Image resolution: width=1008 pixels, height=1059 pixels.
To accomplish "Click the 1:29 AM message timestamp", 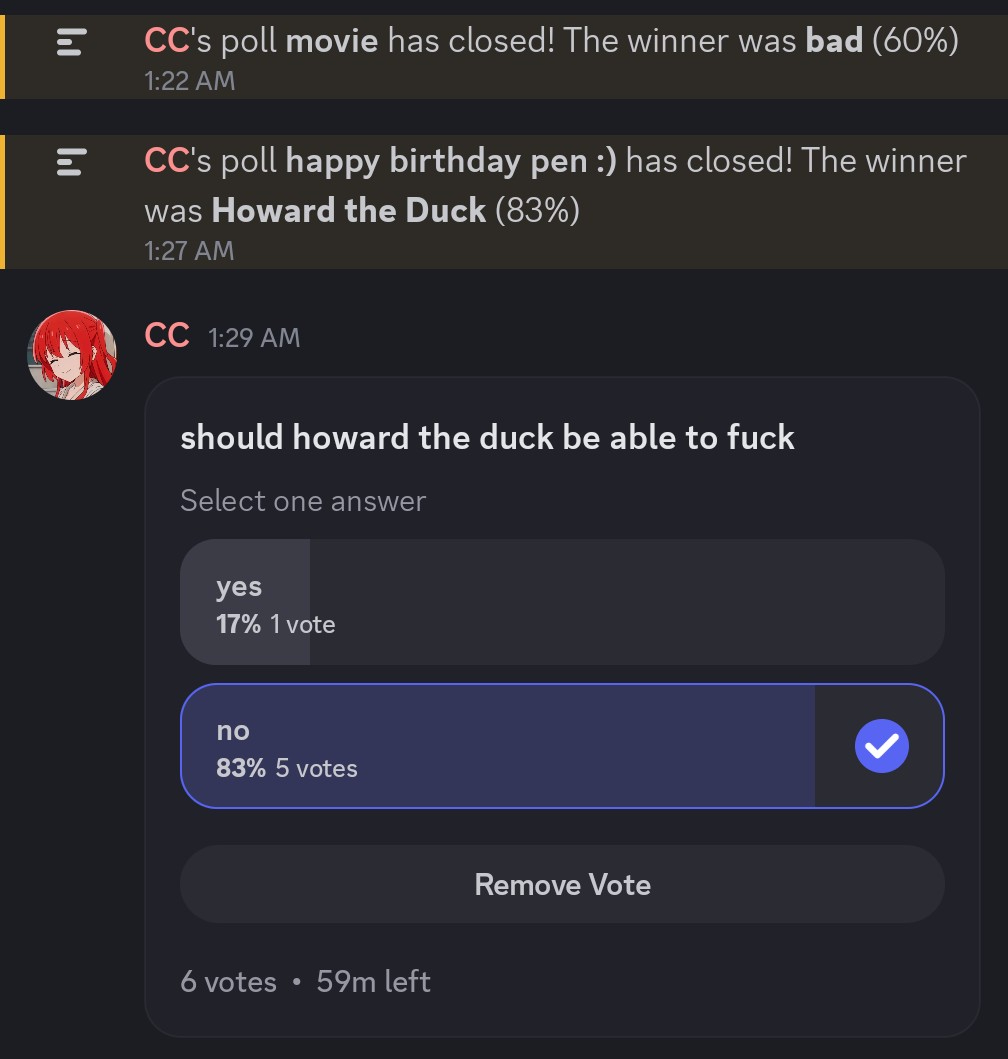I will tap(254, 338).
